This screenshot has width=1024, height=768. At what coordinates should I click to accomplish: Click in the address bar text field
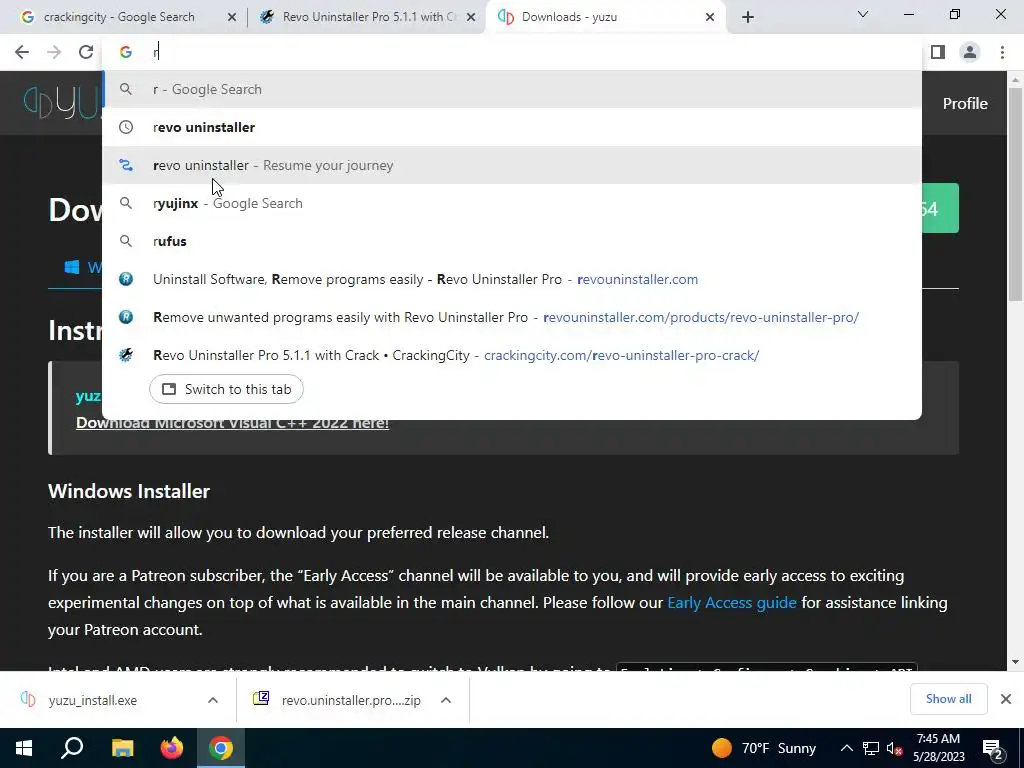(x=522, y=52)
